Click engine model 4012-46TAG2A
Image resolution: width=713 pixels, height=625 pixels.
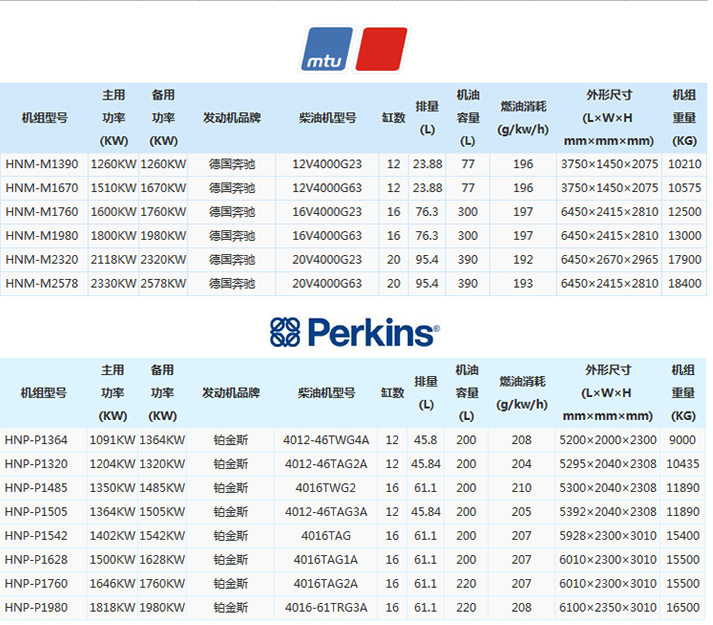click(326, 464)
